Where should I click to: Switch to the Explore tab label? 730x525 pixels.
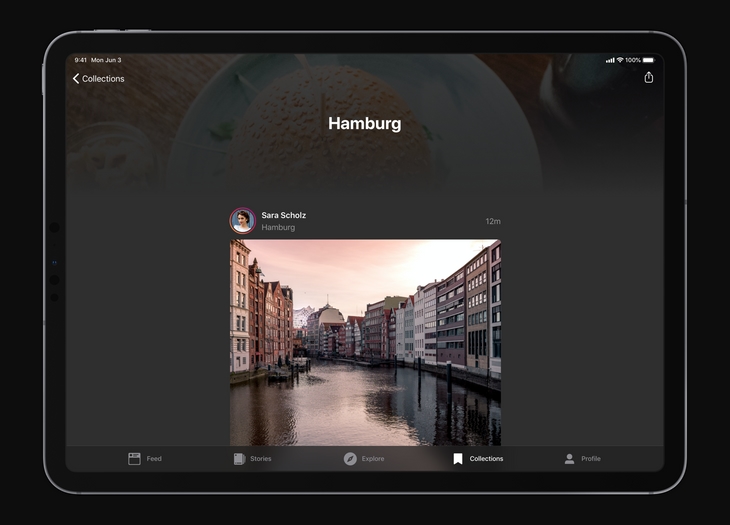tap(373, 459)
